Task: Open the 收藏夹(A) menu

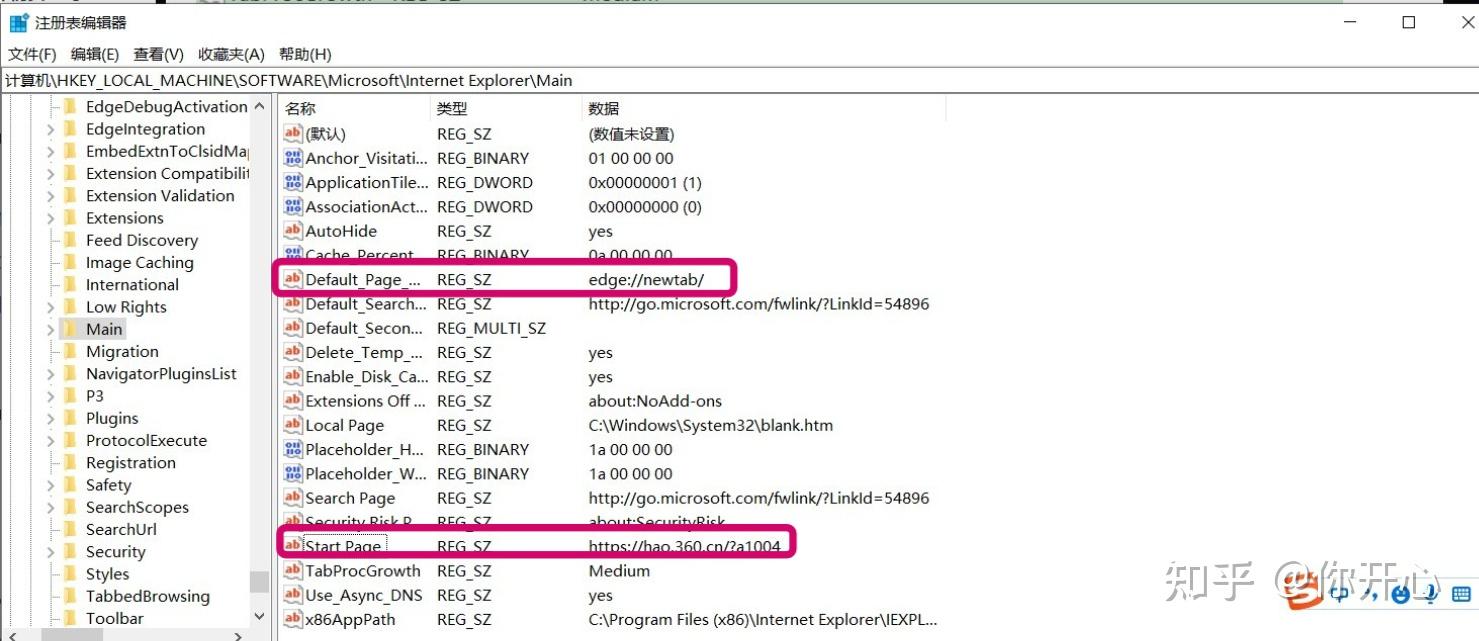Action: pos(231,54)
